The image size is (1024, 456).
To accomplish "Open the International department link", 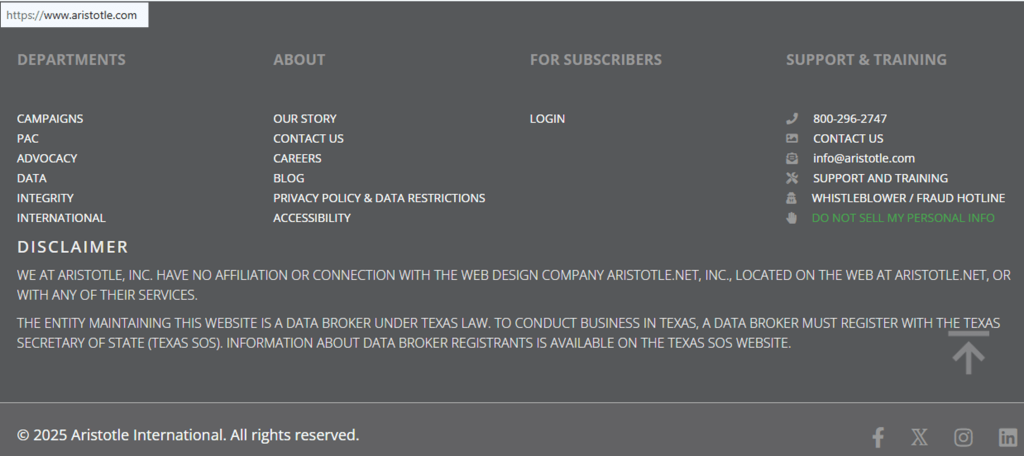I will point(61,218).
